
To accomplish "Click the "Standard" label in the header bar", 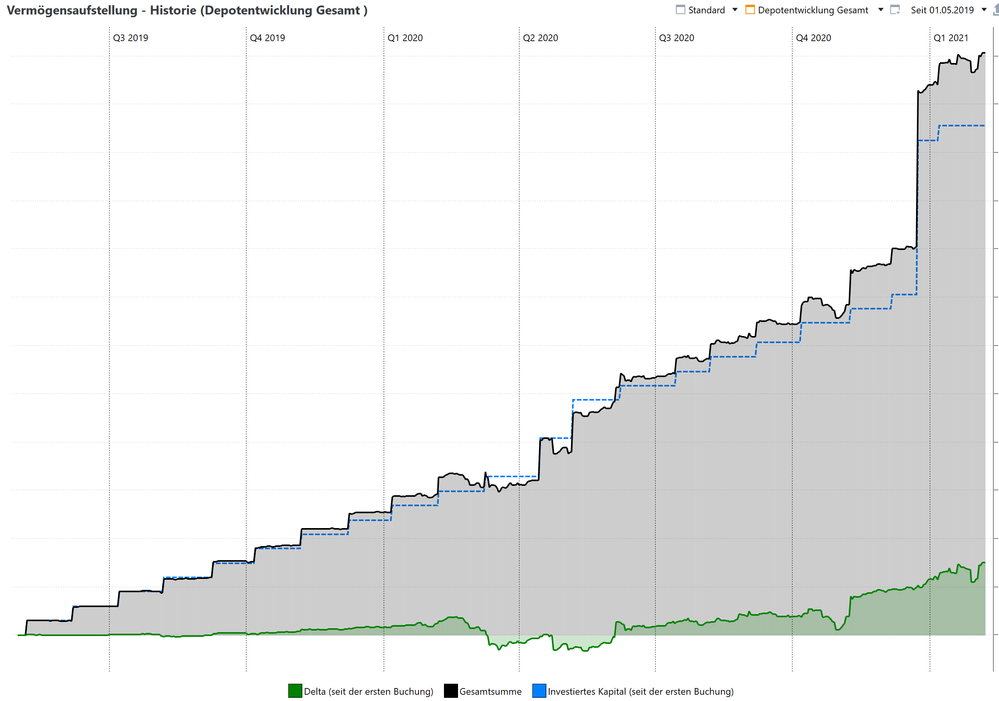I will [x=706, y=10].
